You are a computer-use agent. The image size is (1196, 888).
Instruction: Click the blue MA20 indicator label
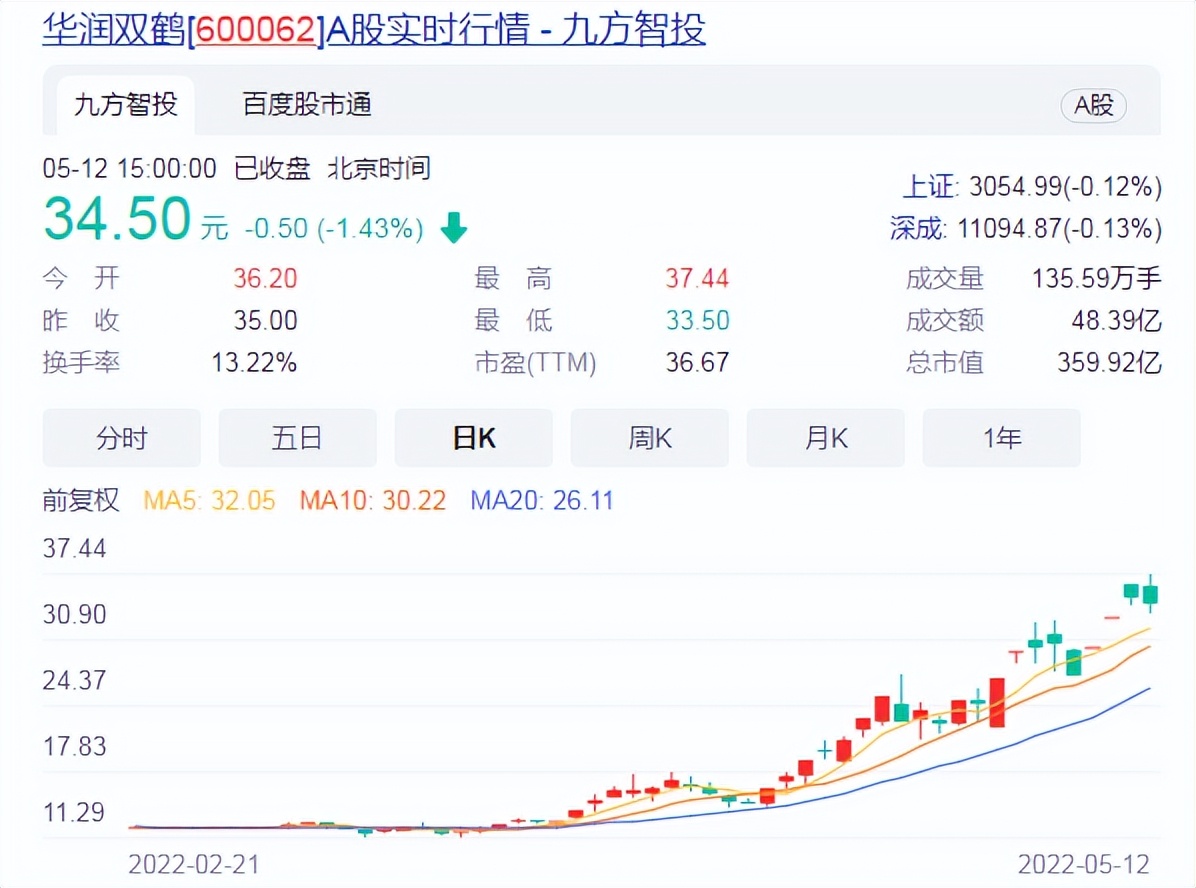tap(541, 500)
